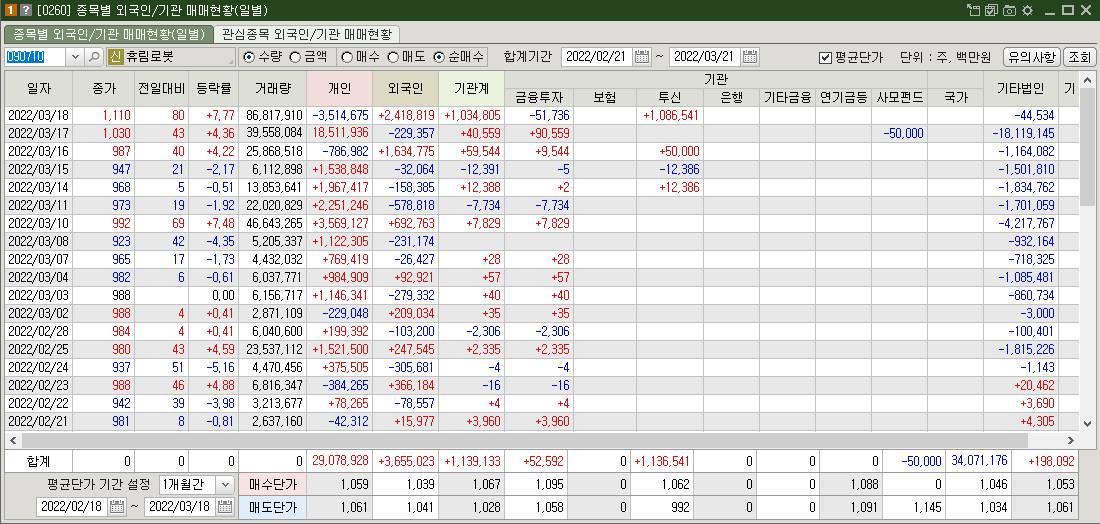This screenshot has width=1100, height=524.
Task: Open the help question-mark icon in title bar
Action: tap(25, 10)
